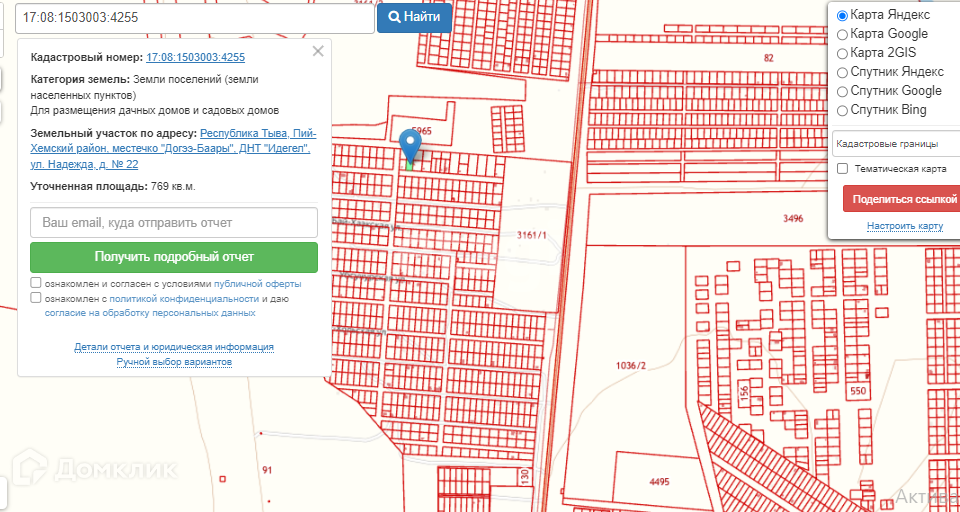Image resolution: width=960 pixels, height=512 pixels.
Task: Close the cadastral info panel
Action: (x=318, y=51)
